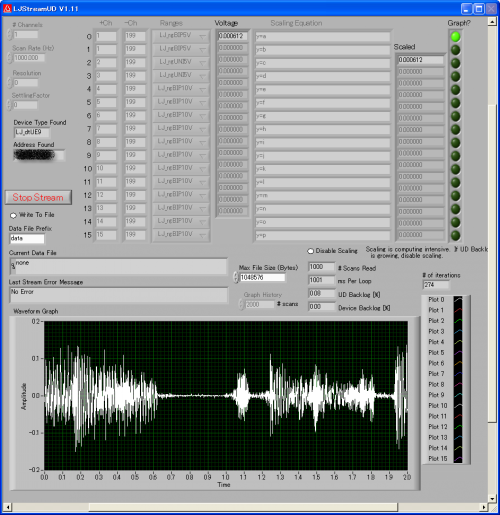500x515 pixels.
Task: Turn on Graph LED for channel 5
Action: click(455, 103)
